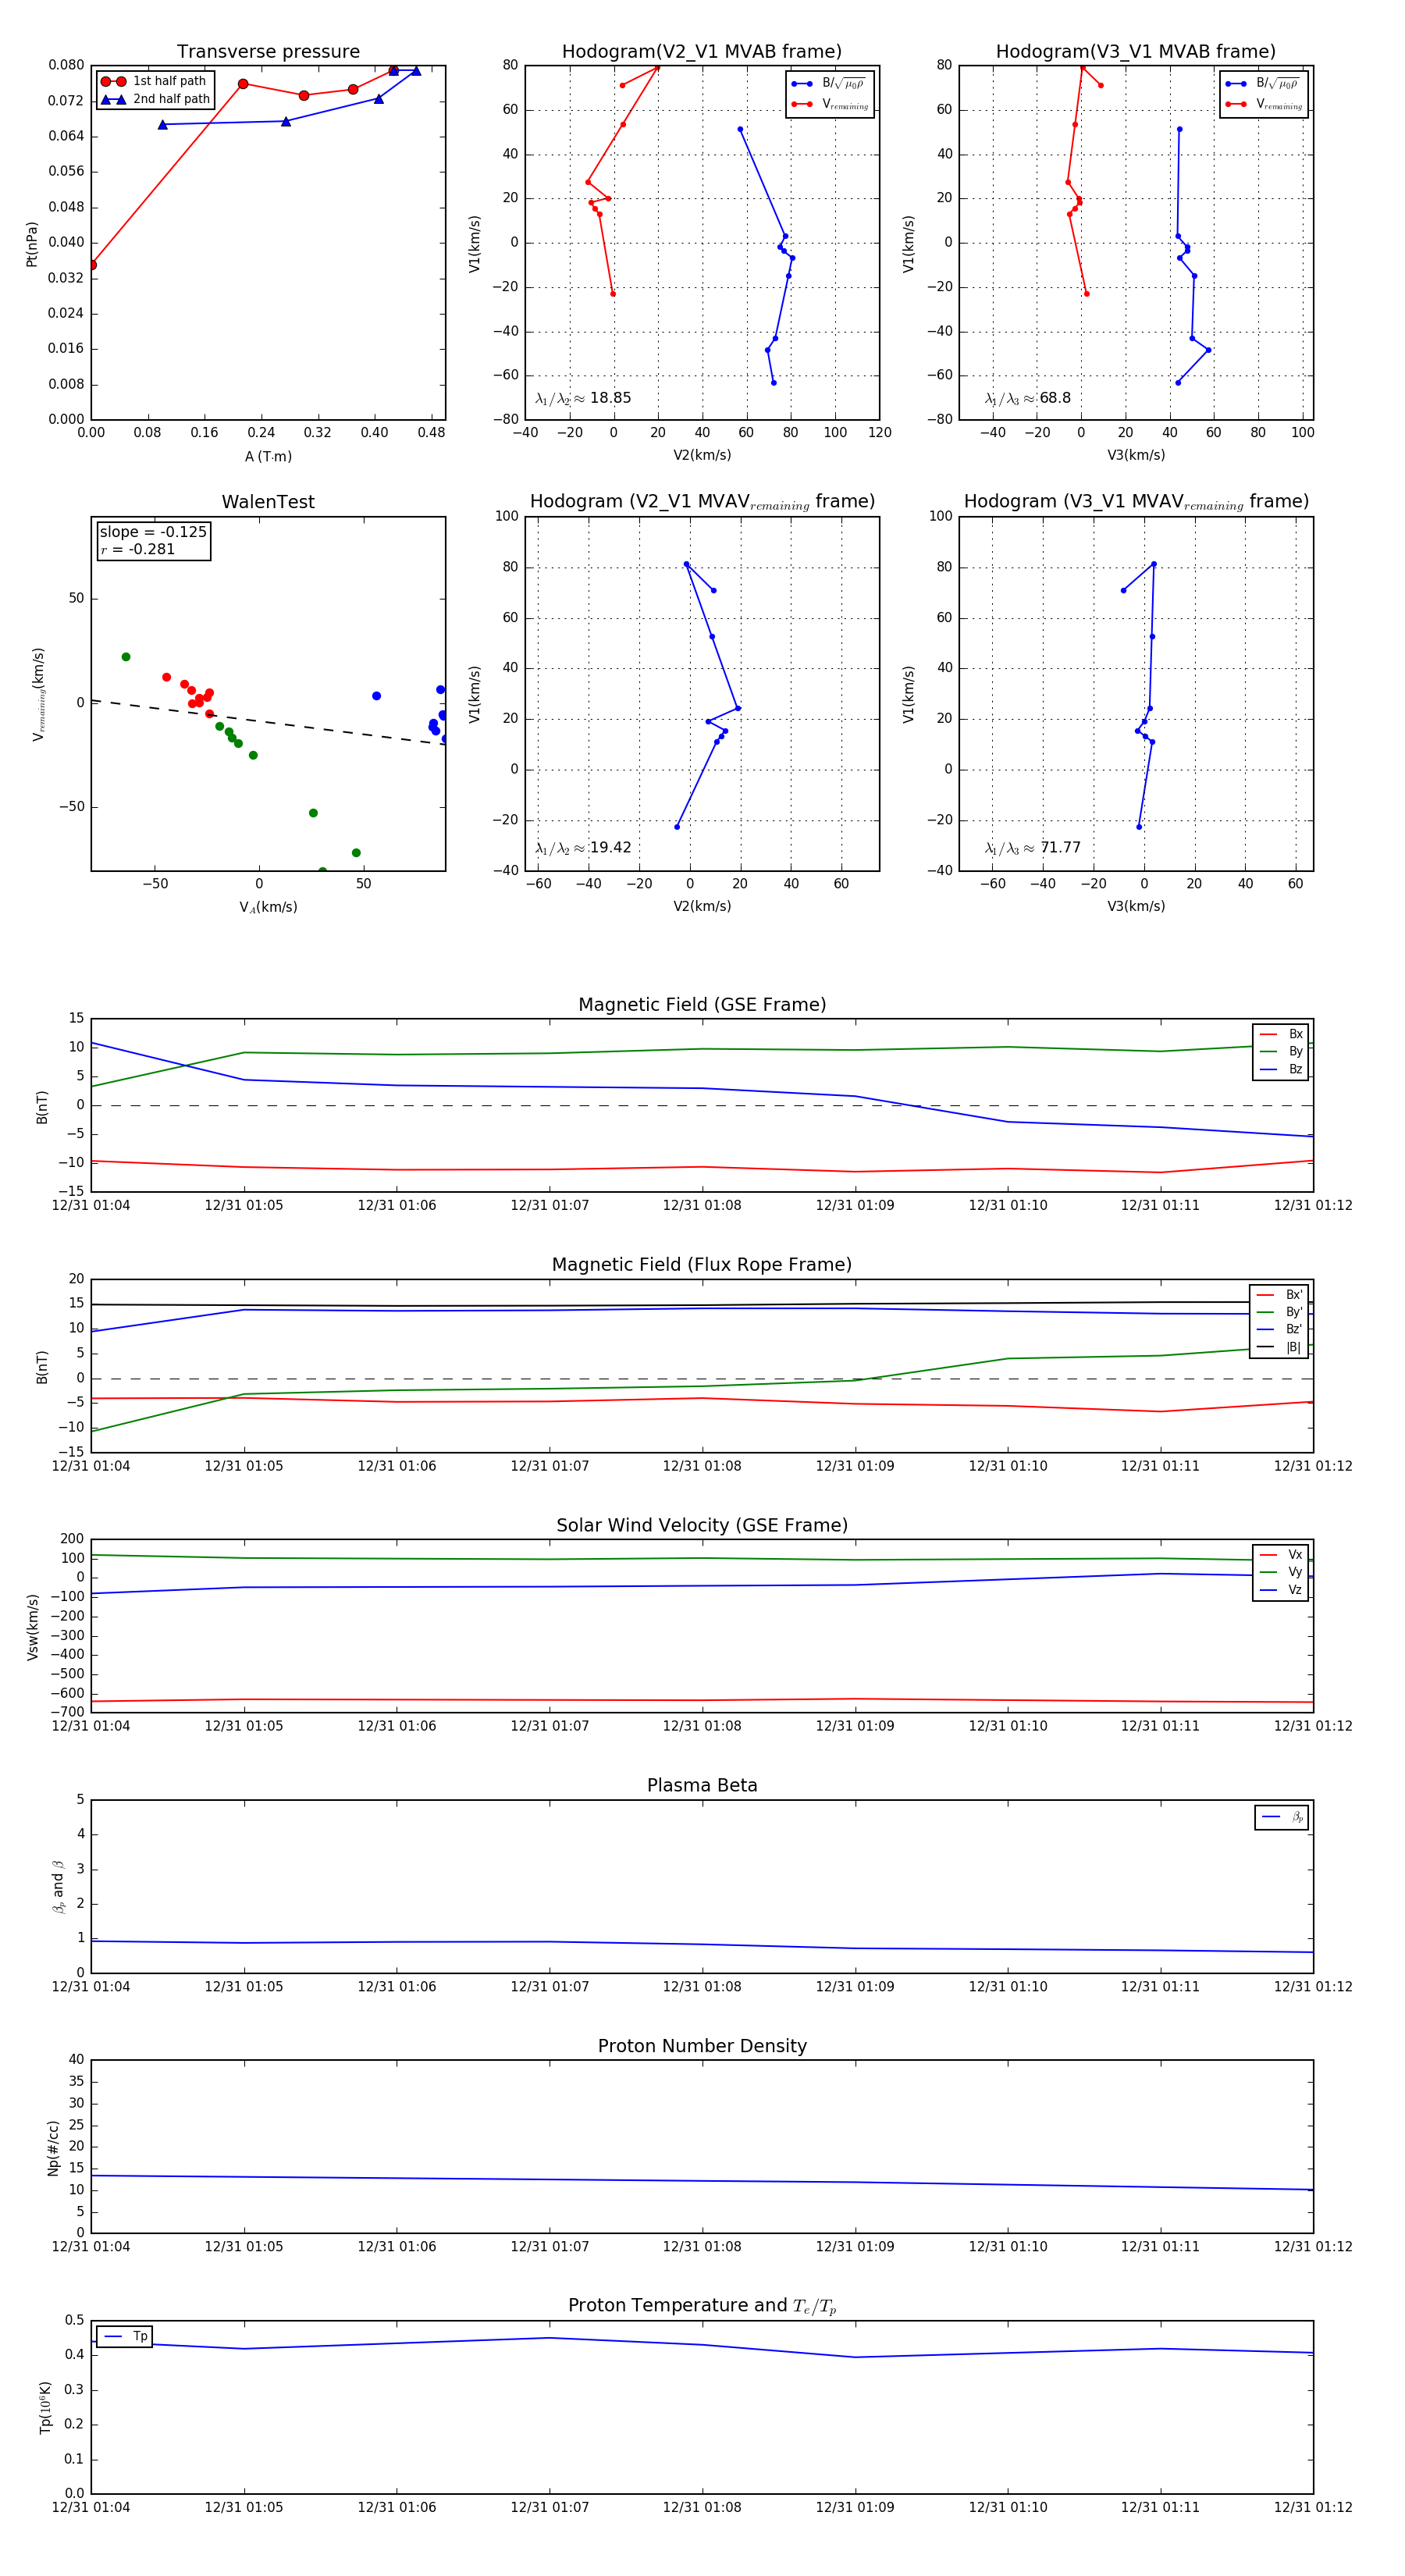Image resolution: width=1405 pixels, height=2576 pixels.
Task: Click the 'Hodogram(V2_V1 MVAB frame)' title
Action: click(x=702, y=52)
